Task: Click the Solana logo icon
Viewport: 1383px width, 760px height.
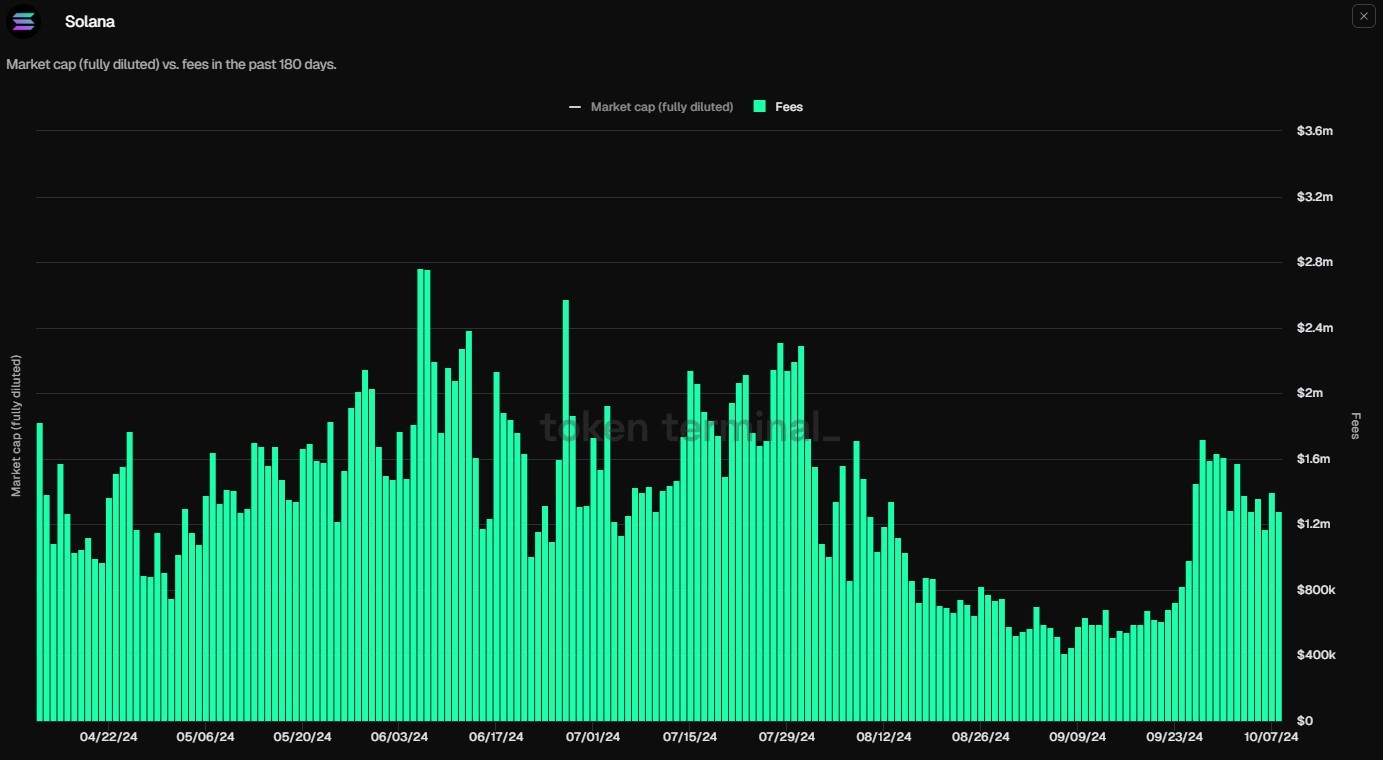Action: coord(23,21)
